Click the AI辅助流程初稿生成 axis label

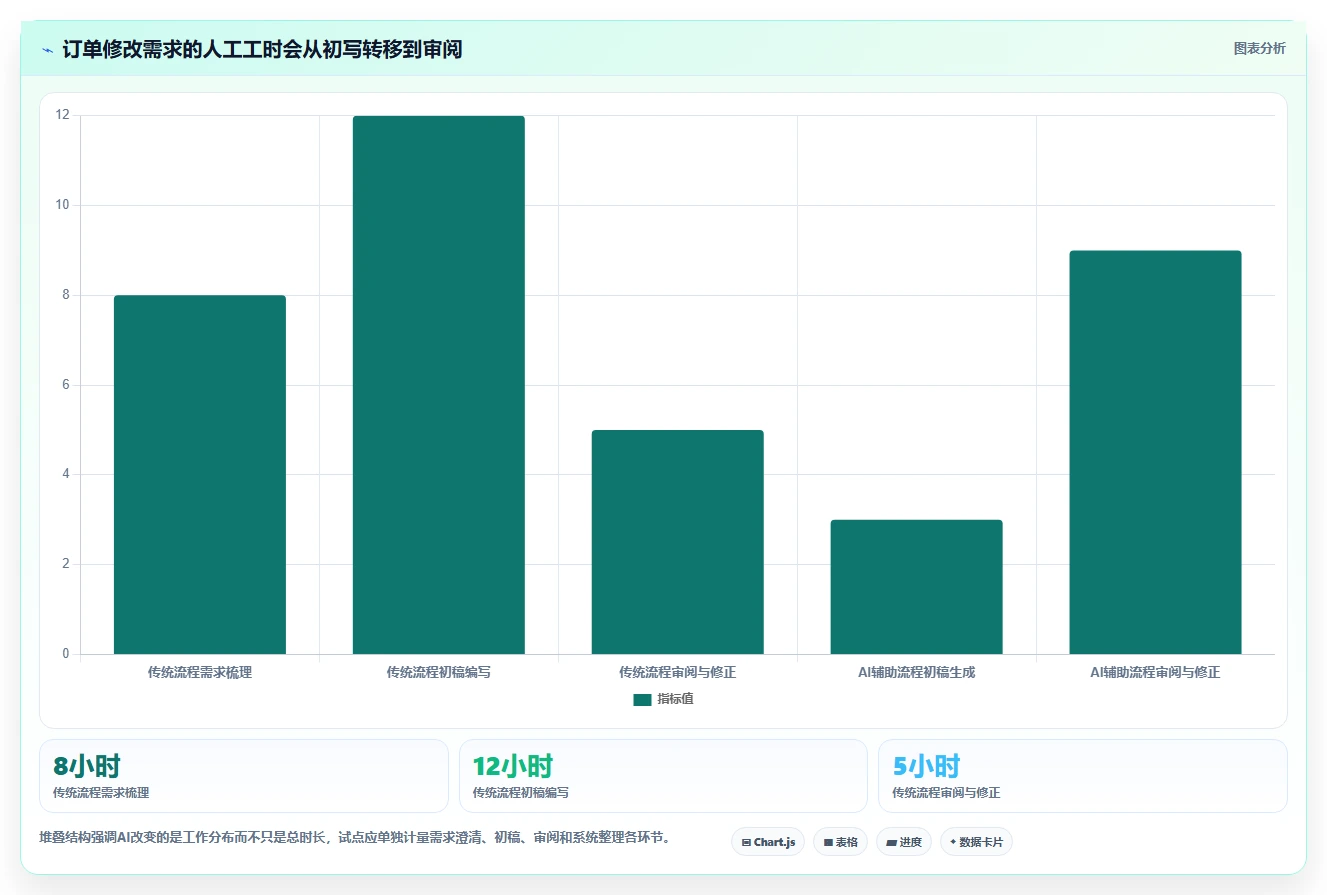[x=916, y=673]
